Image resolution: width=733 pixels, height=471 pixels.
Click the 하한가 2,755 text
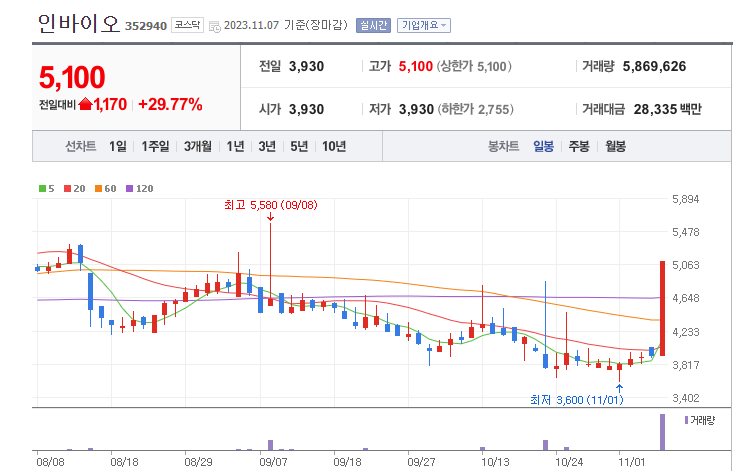tap(475, 109)
